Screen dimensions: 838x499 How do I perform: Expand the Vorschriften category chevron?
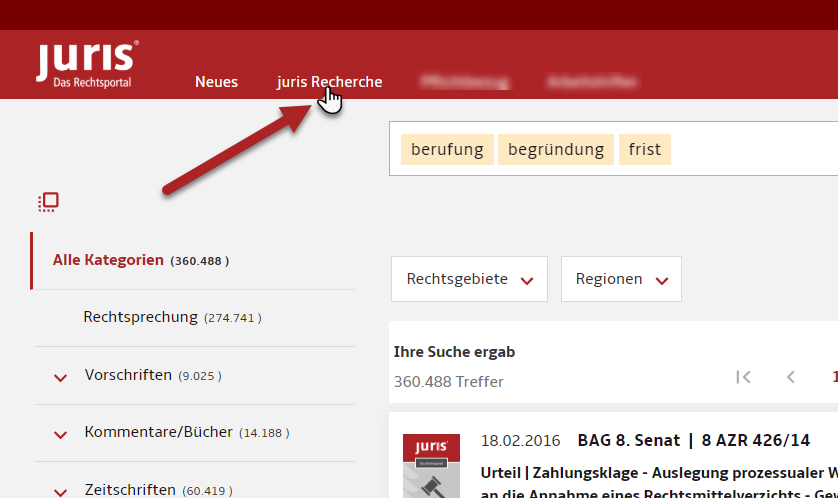point(61,377)
